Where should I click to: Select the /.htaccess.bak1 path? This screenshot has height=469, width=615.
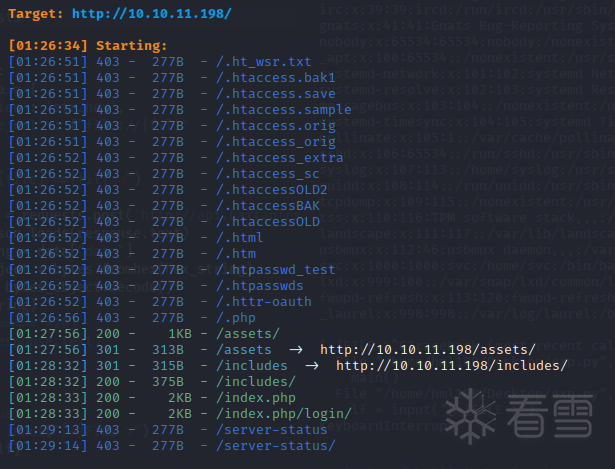point(276,78)
